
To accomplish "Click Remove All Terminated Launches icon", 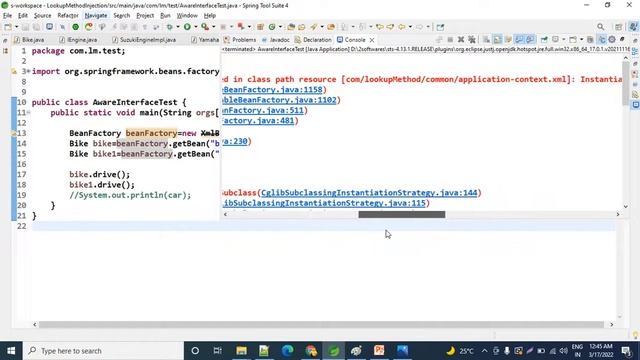I will pos(472,40).
